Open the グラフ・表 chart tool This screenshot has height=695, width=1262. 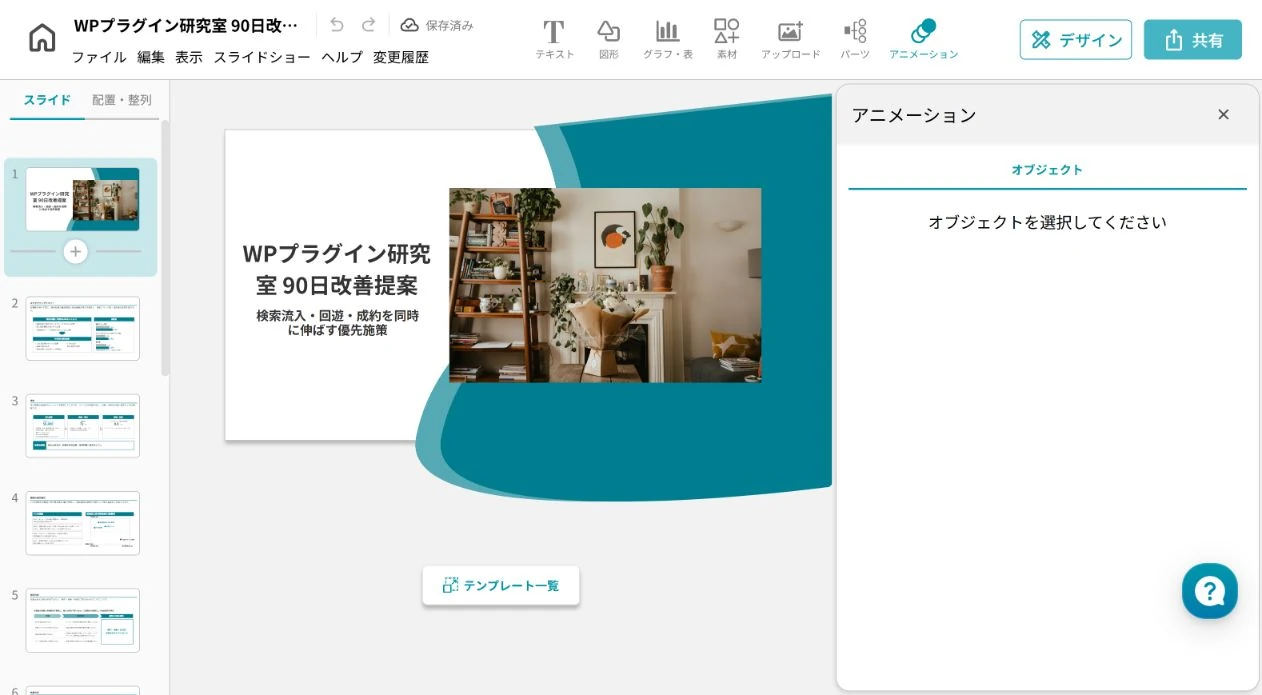click(667, 40)
